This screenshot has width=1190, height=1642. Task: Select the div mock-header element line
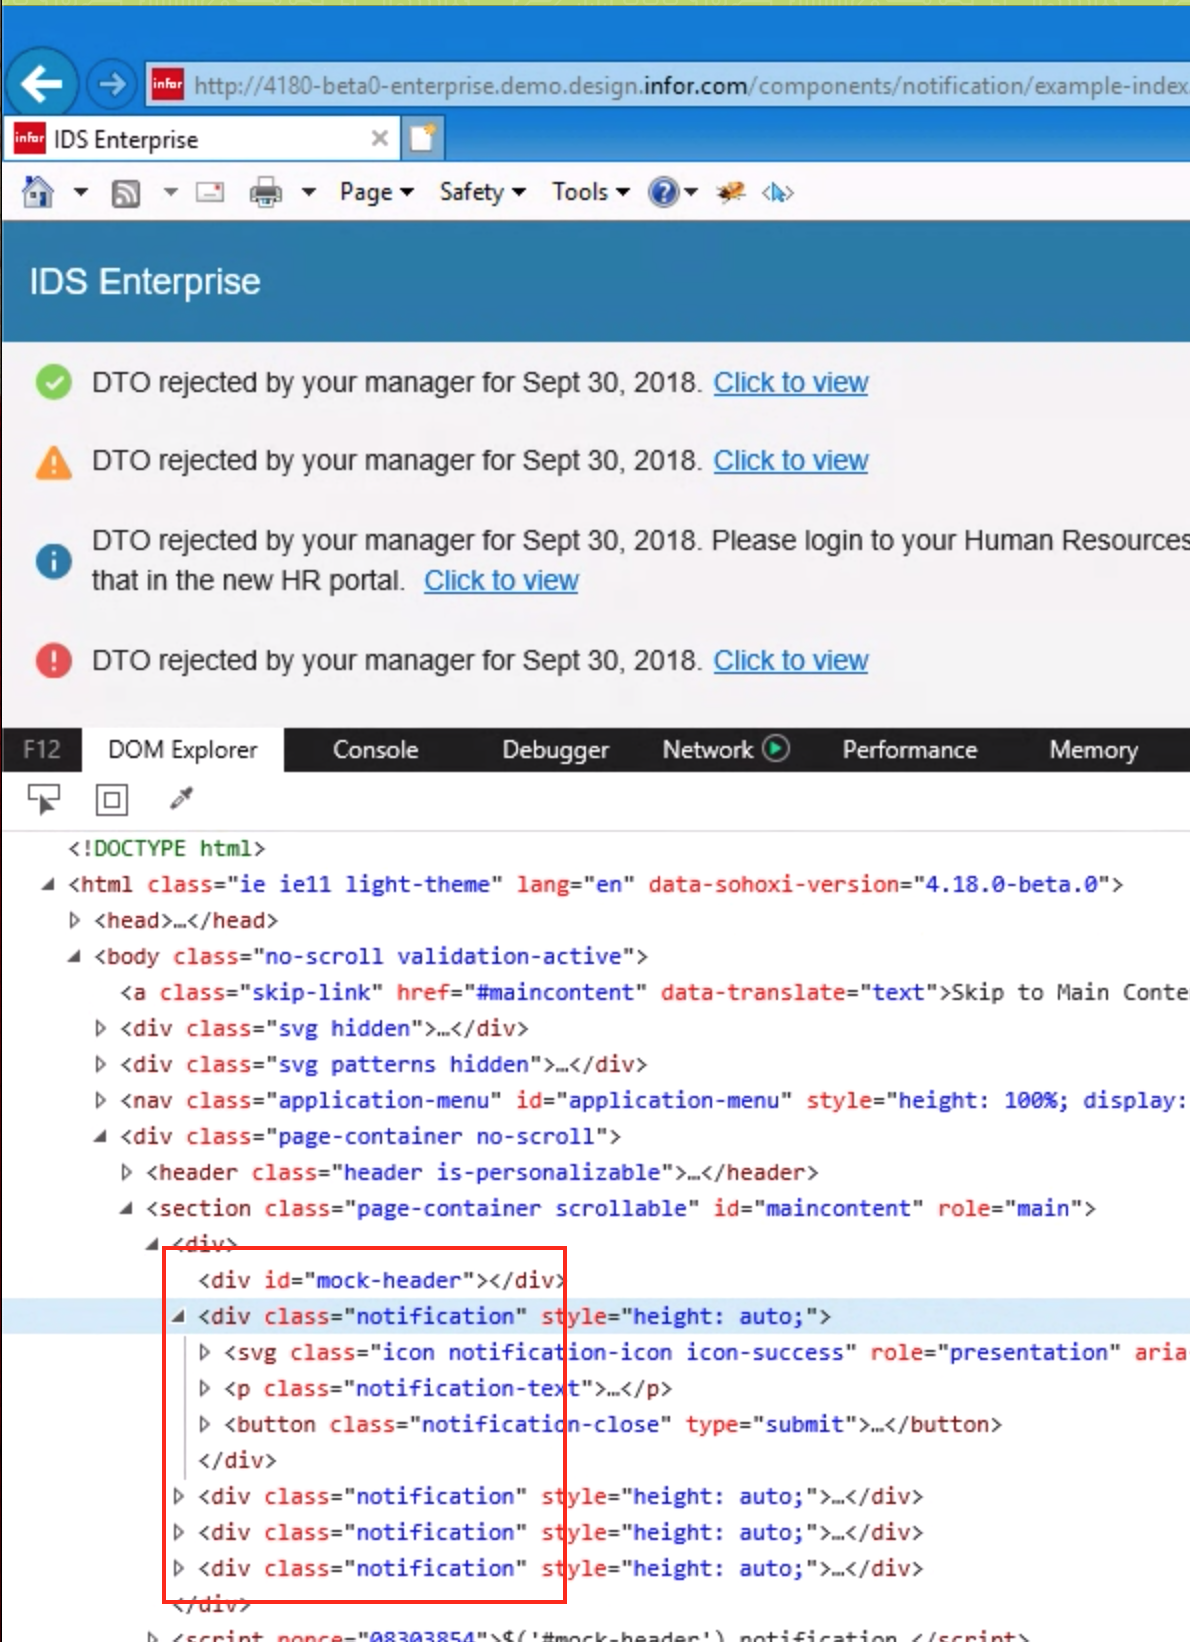point(381,1280)
